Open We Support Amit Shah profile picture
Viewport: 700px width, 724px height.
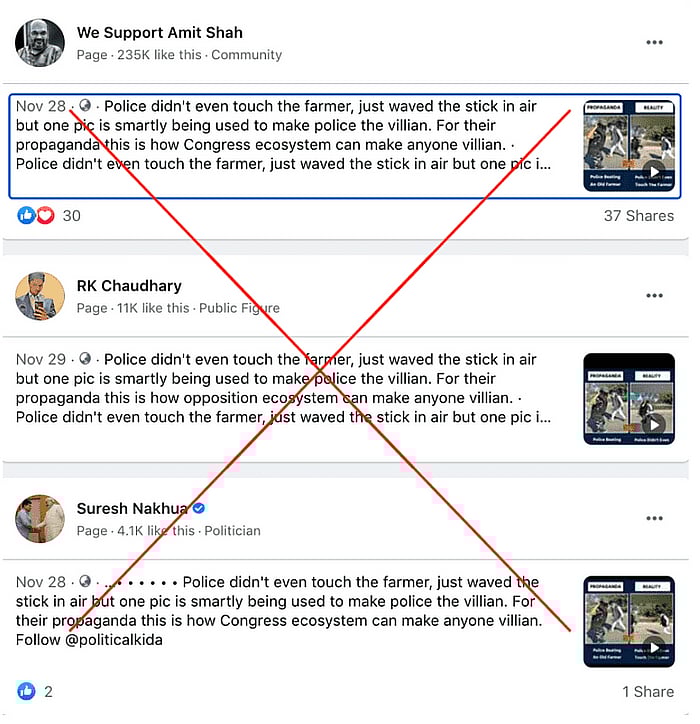[x=40, y=42]
